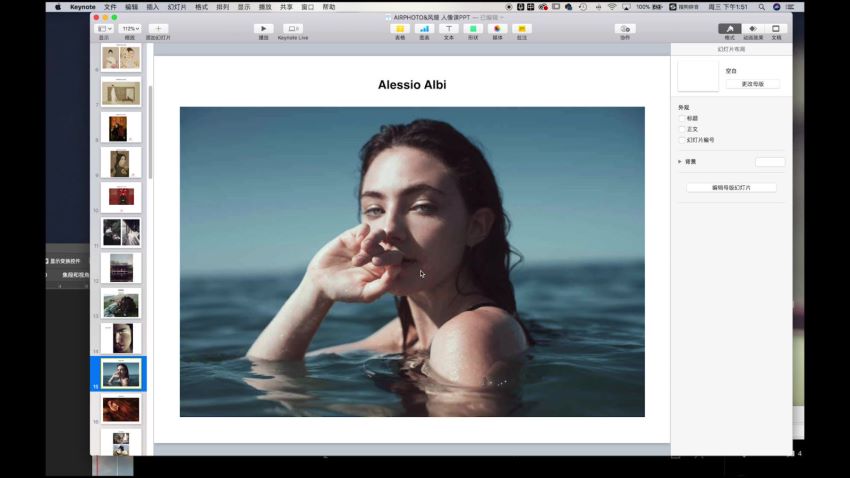850x478 pixels.
Task: Click the Add Slide plus button
Action: coord(158,29)
